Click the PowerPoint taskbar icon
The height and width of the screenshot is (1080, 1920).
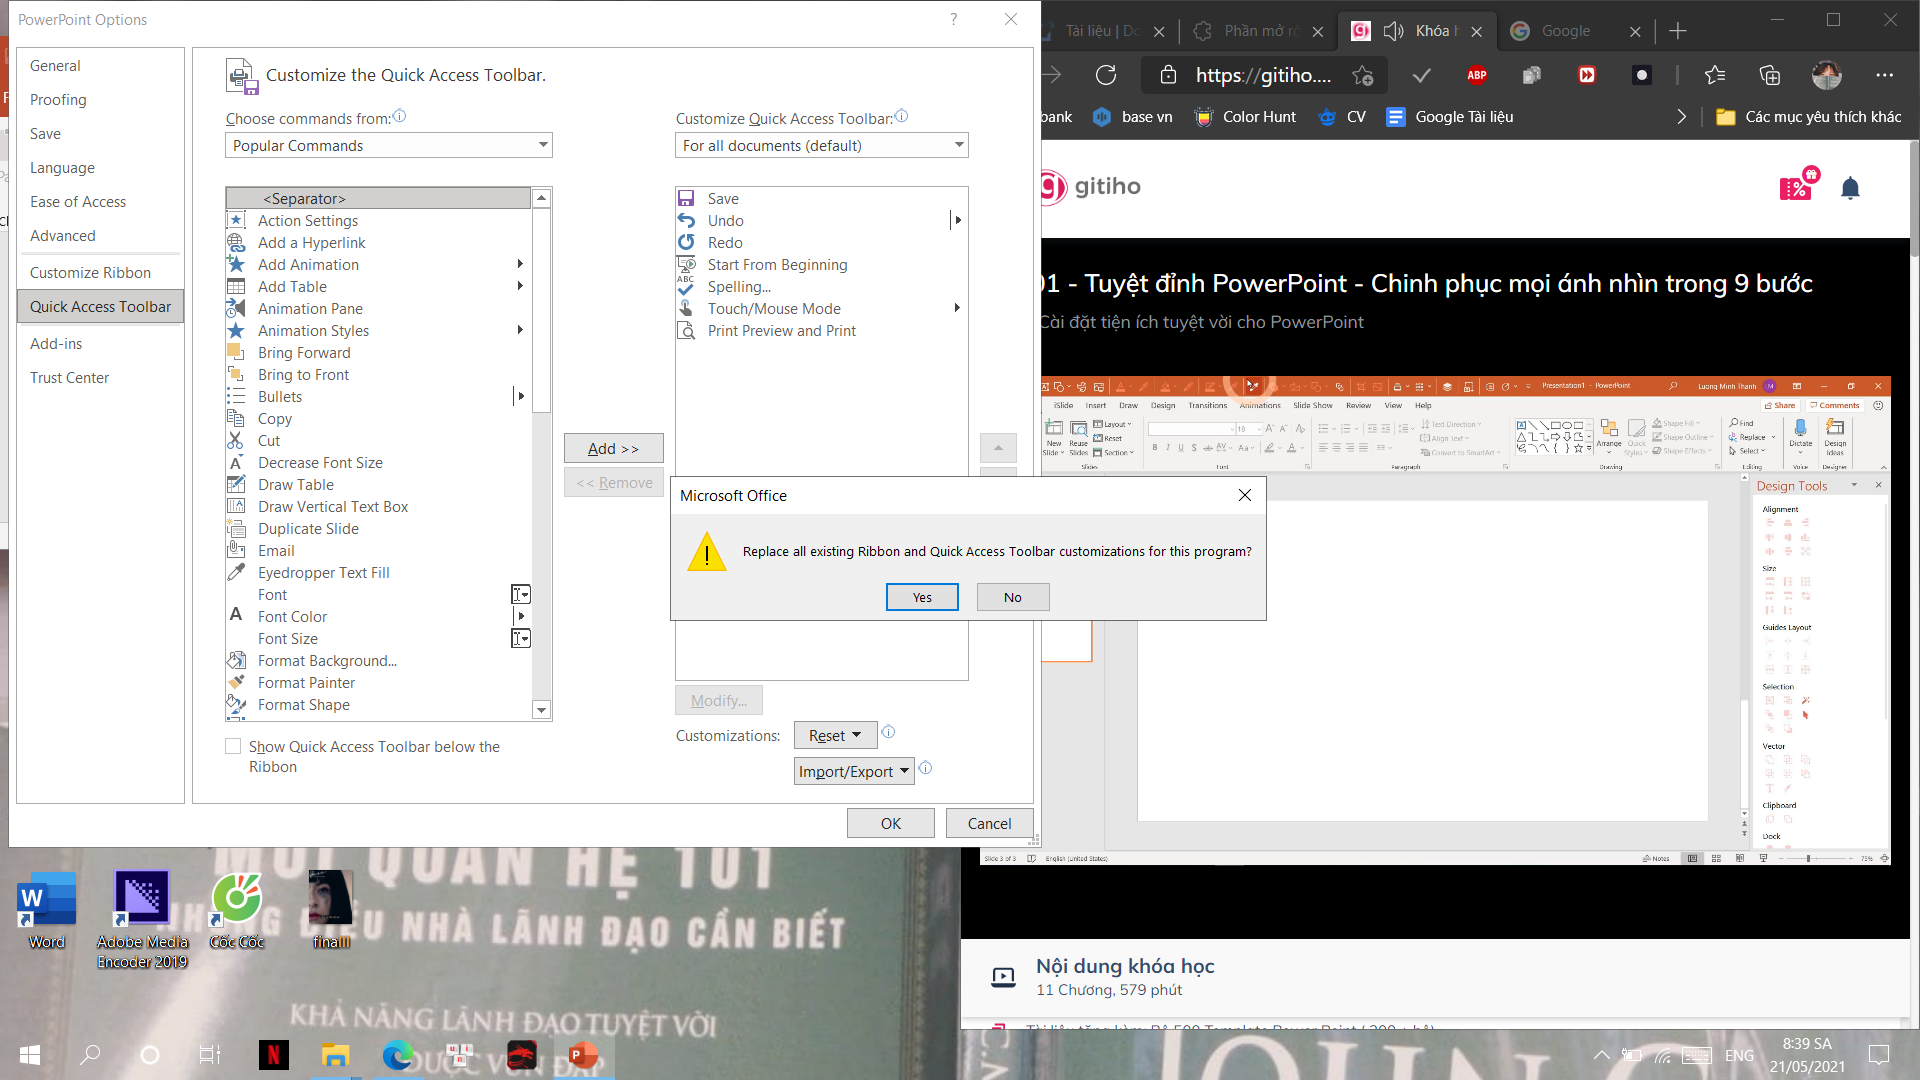point(583,1054)
